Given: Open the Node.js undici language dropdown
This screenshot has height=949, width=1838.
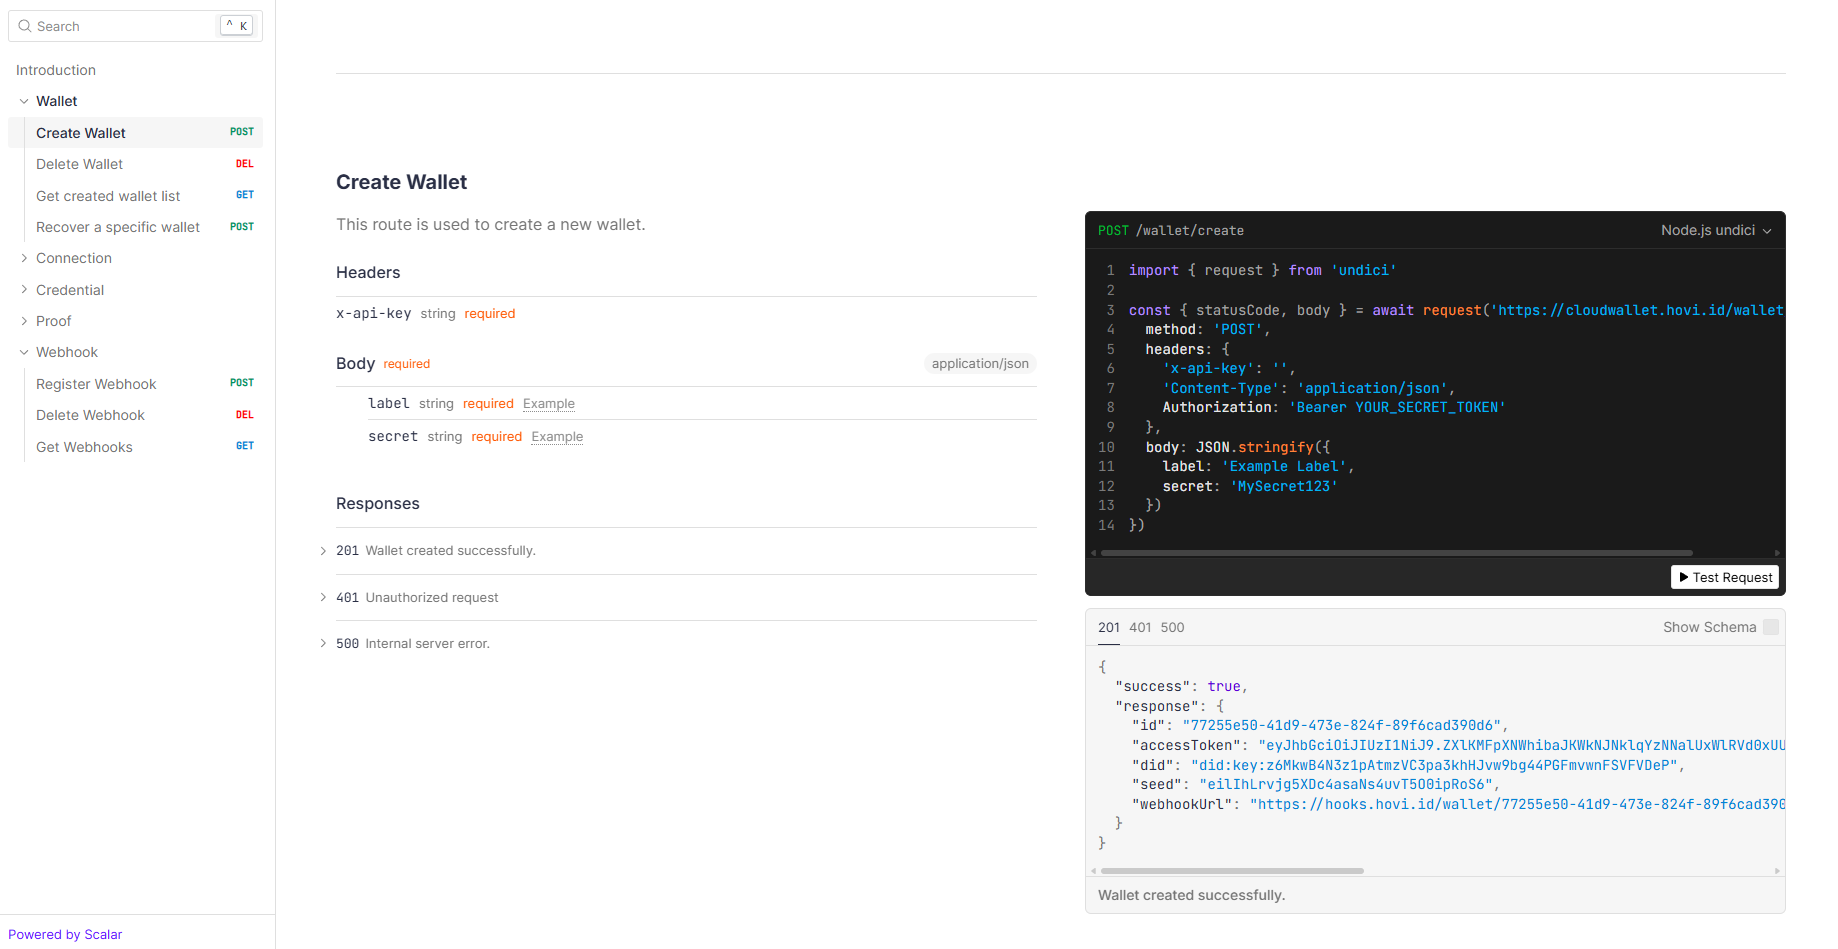Looking at the screenshot, I should 1715,230.
